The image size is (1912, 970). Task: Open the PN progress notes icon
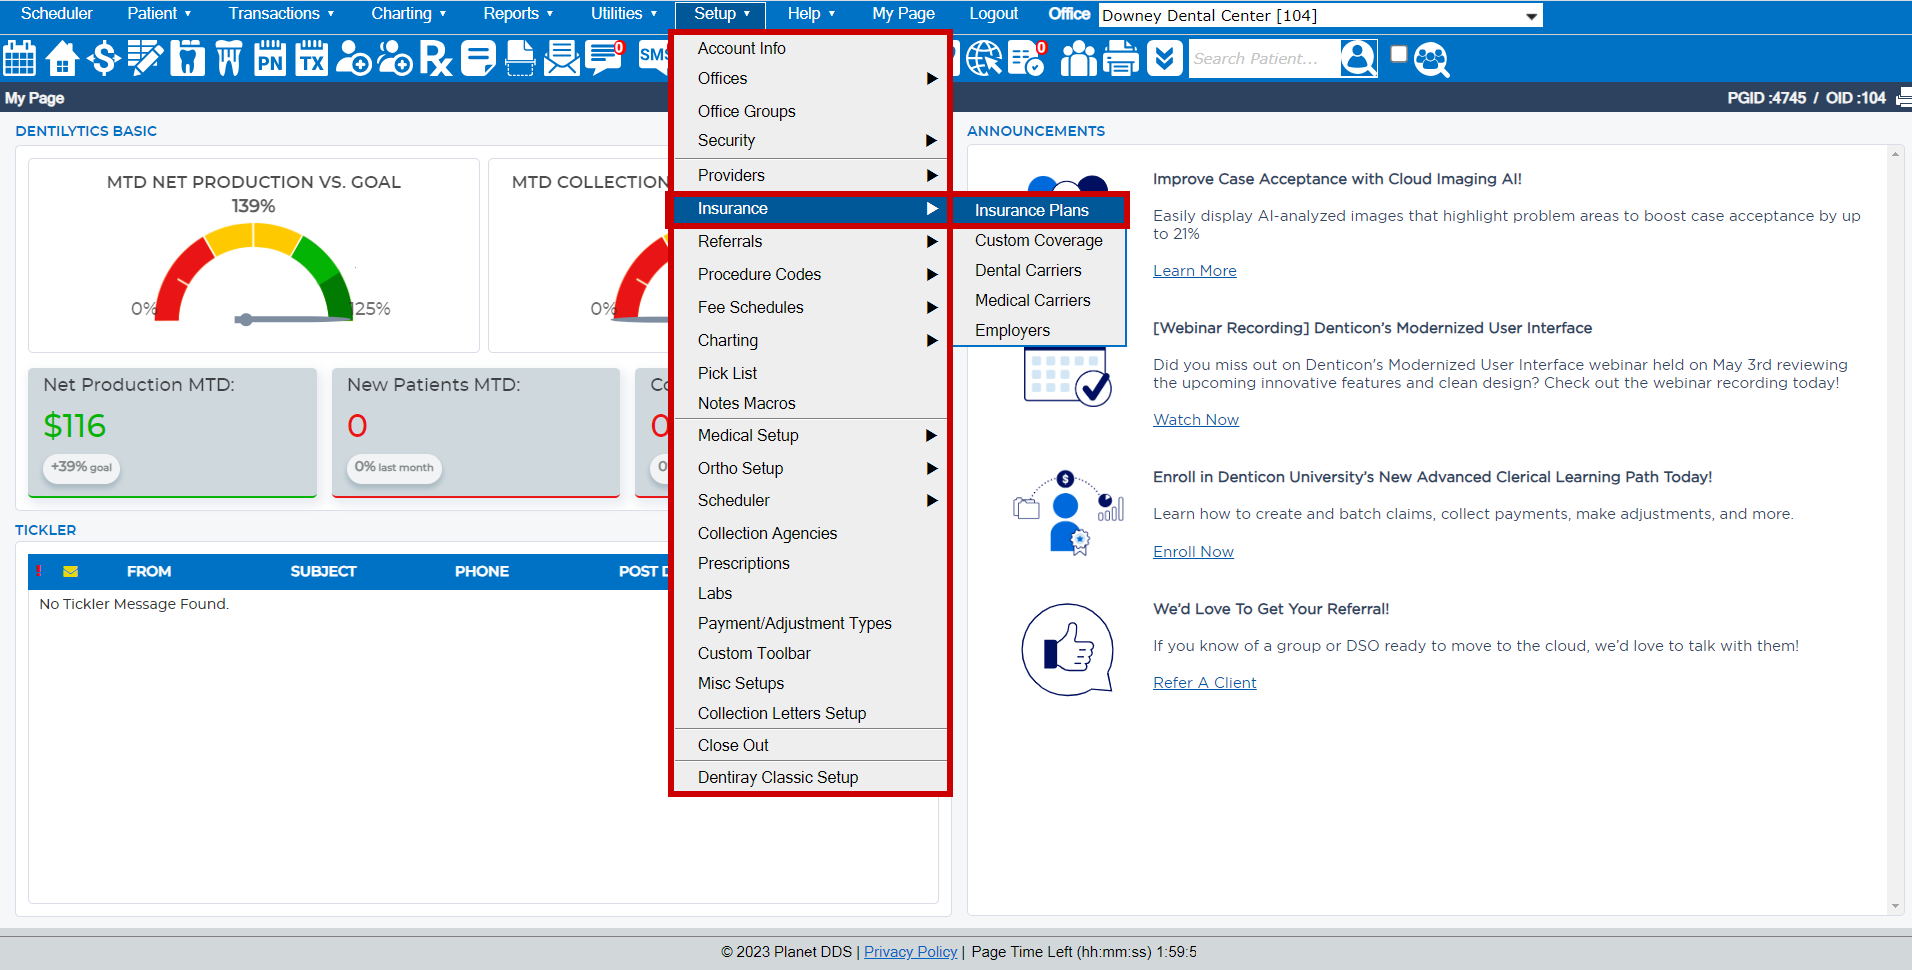pyautogui.click(x=270, y=59)
